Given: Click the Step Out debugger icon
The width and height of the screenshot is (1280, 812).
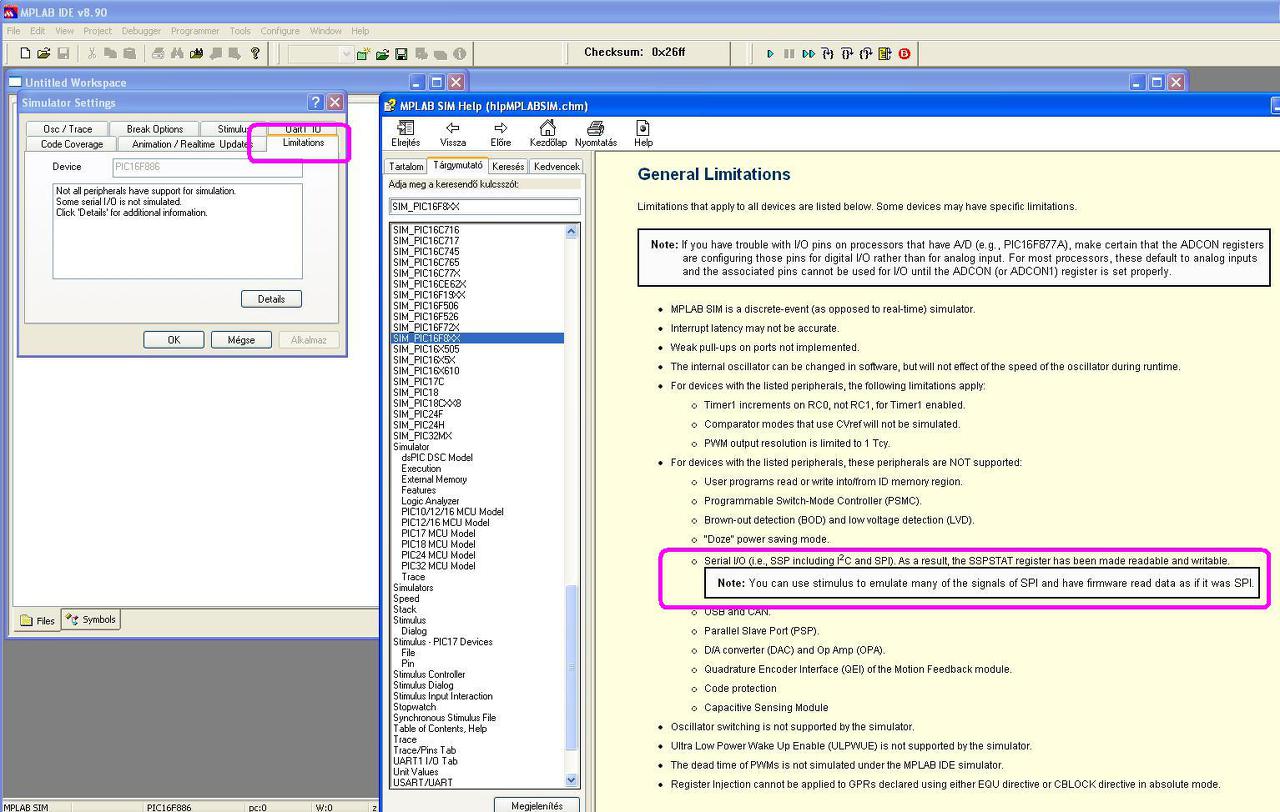Looking at the screenshot, I should [x=866, y=53].
